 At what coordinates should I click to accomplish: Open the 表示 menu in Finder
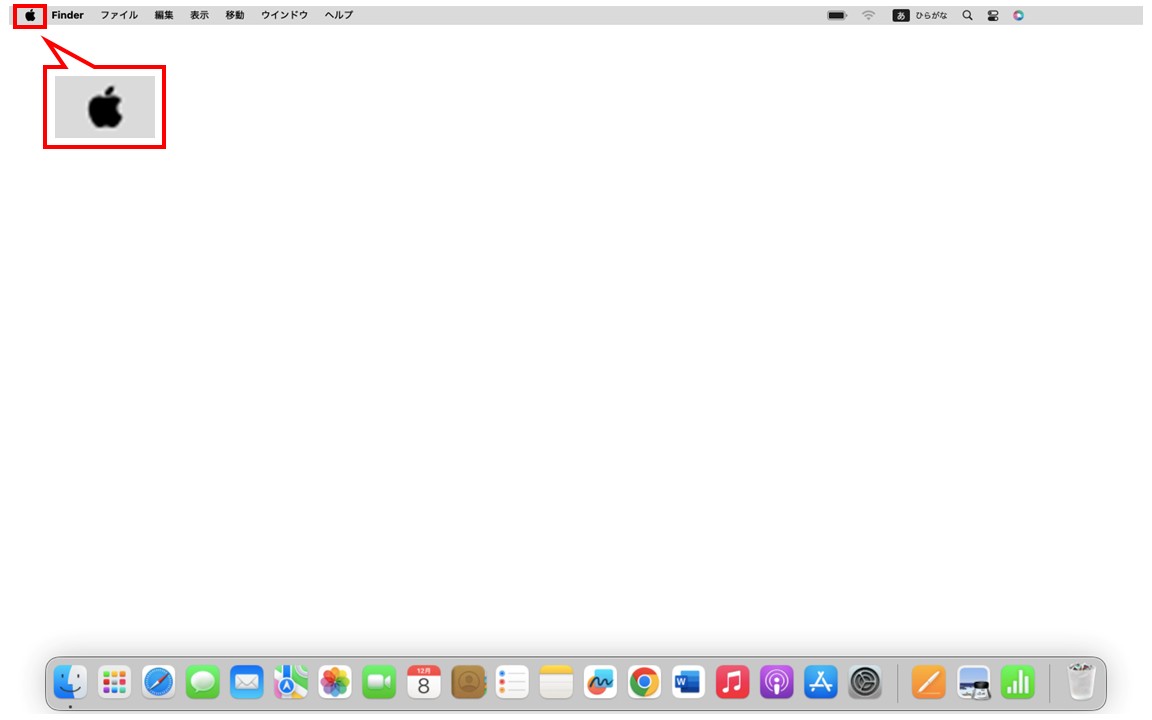(198, 15)
